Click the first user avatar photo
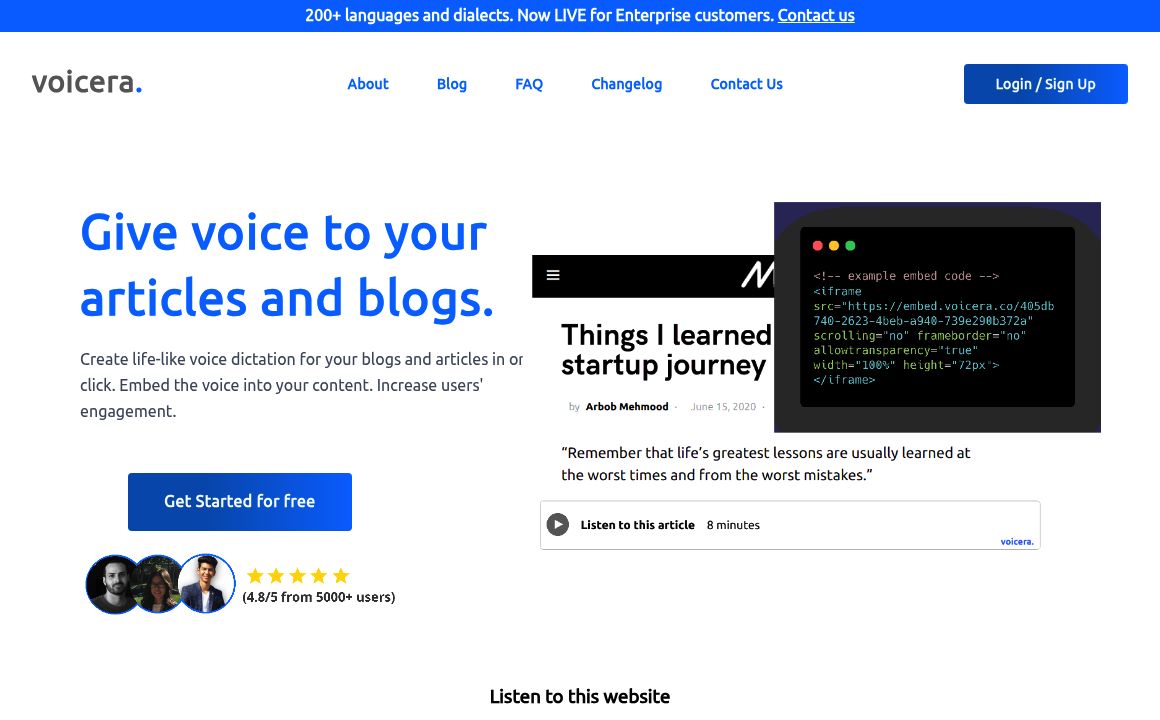The image size is (1160, 720). 113,584
